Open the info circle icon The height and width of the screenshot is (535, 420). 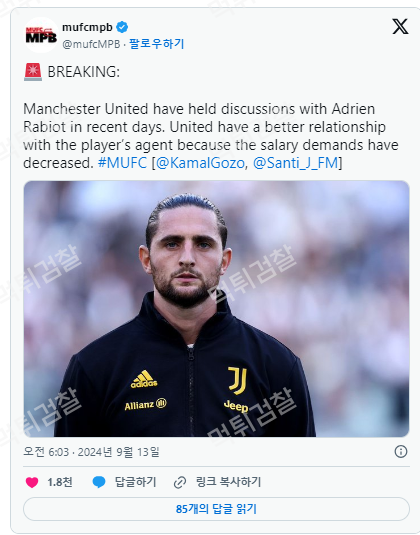pos(401,451)
